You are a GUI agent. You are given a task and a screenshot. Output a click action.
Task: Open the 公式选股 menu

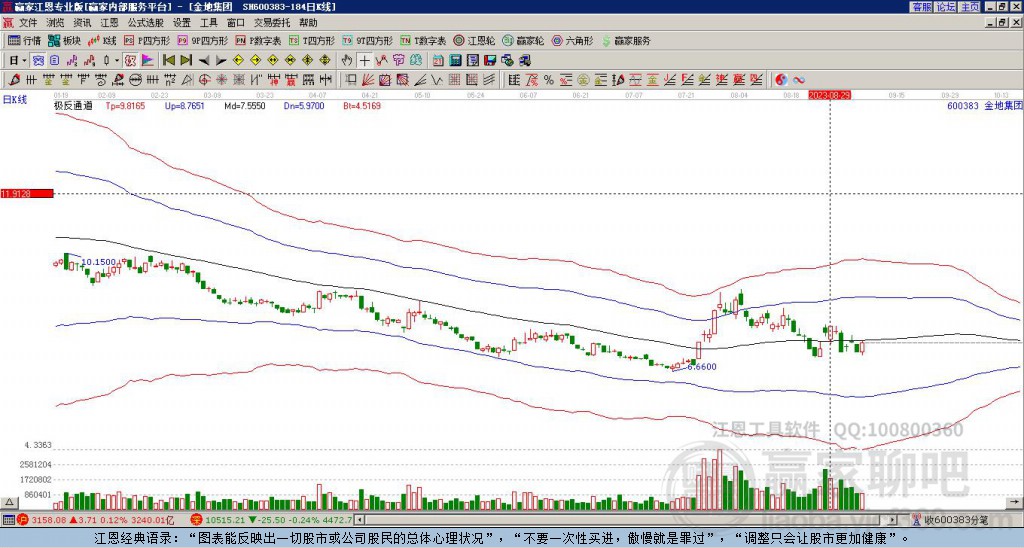(146, 22)
